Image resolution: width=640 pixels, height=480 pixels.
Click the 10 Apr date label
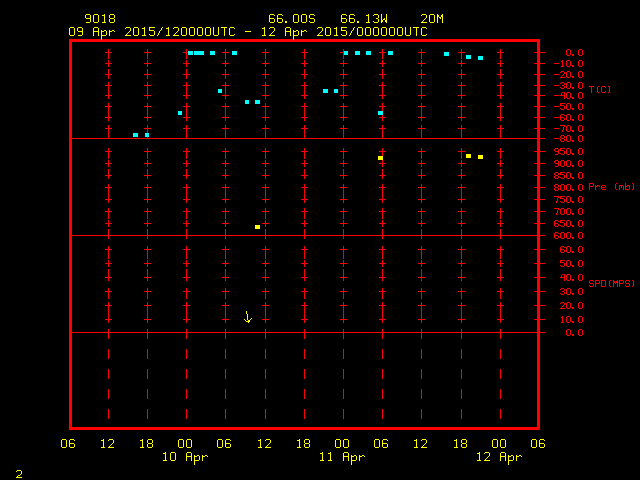coord(185,457)
